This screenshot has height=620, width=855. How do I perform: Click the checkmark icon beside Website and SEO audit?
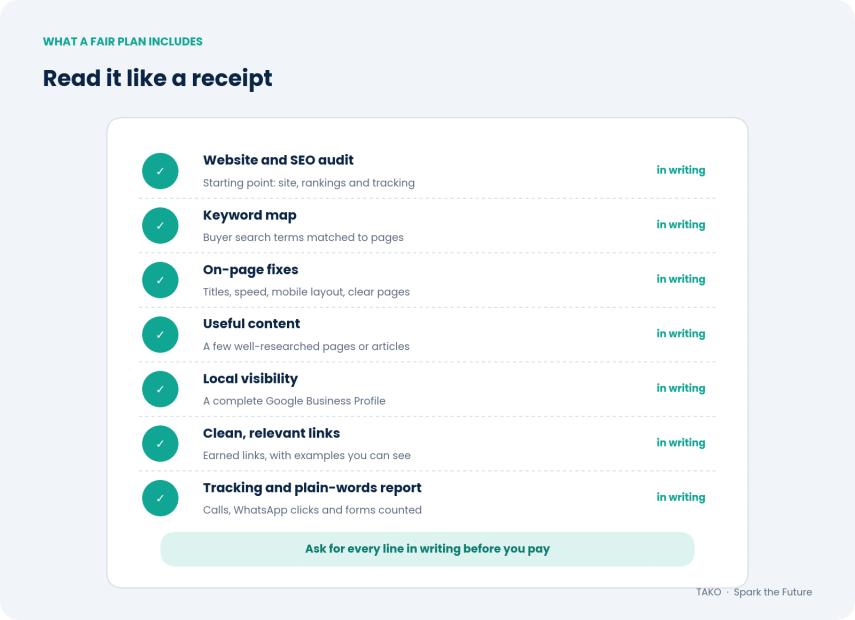tap(160, 171)
